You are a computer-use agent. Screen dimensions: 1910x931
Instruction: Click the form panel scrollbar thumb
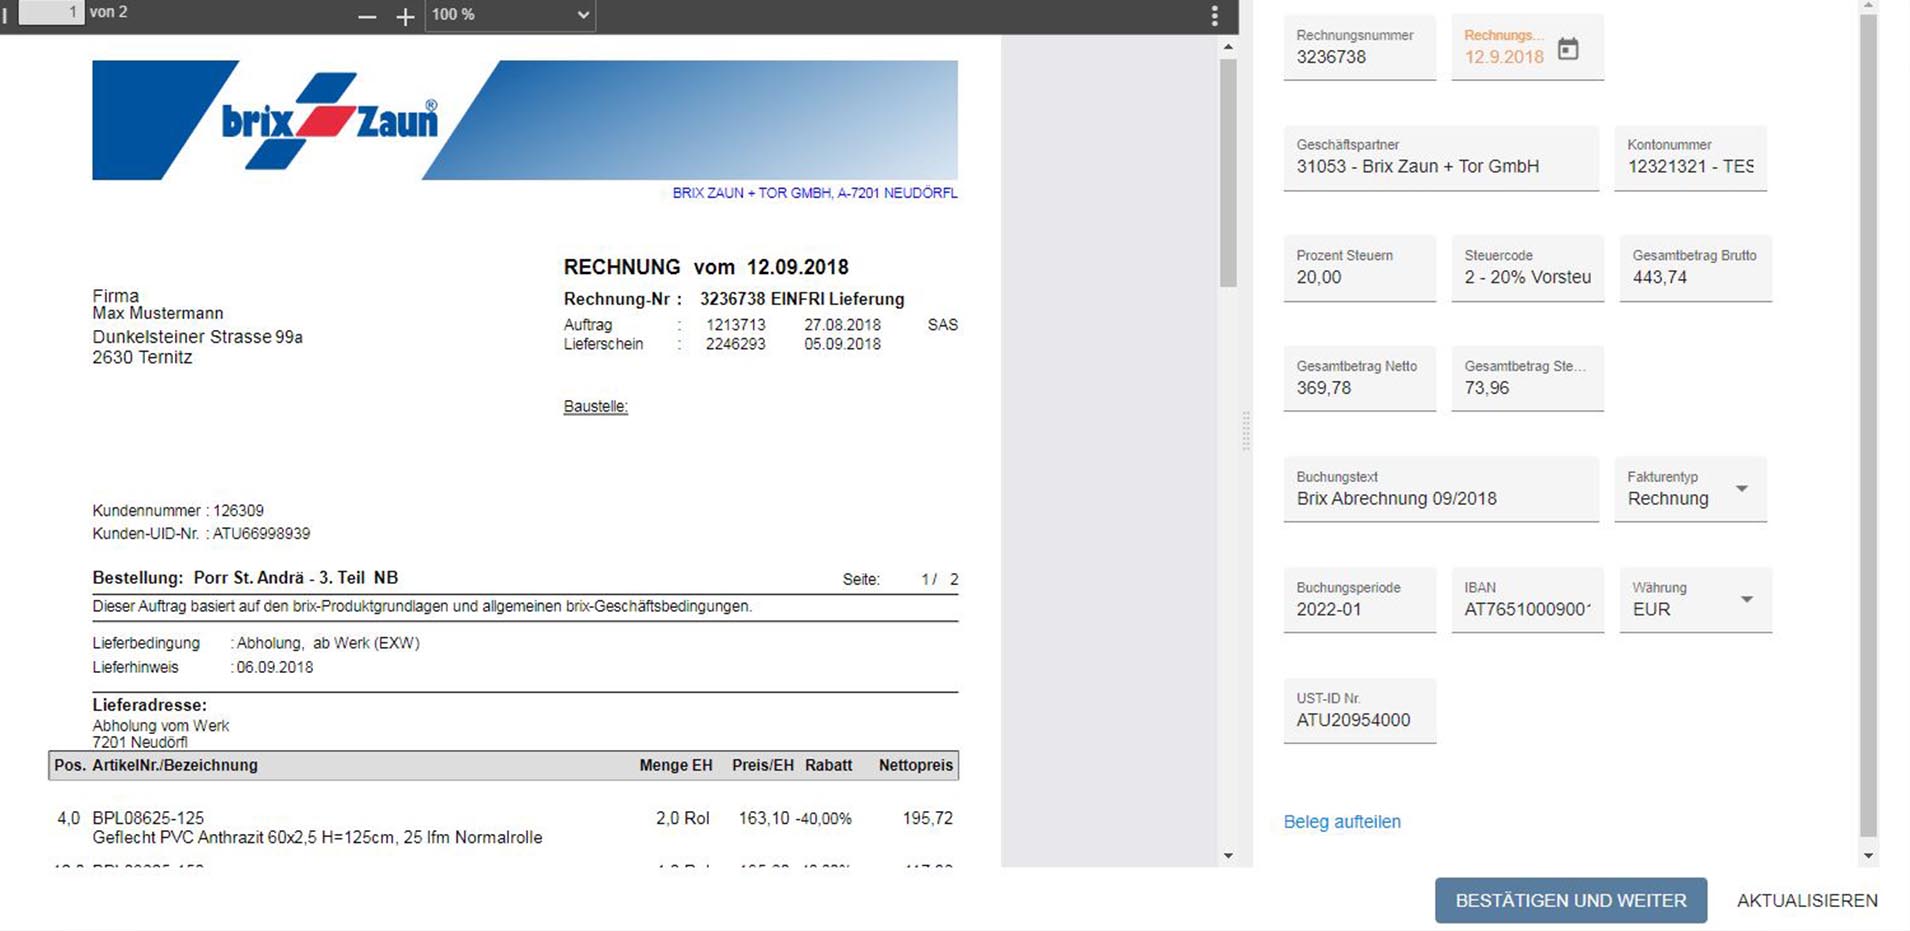pyautogui.click(x=1868, y=425)
